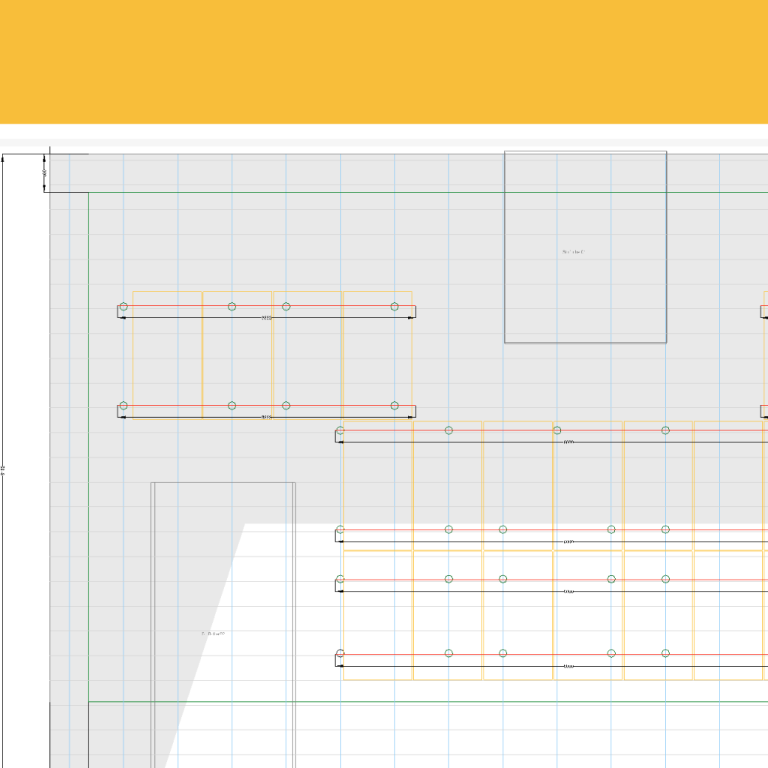Select the last visible circle on the highest long rail

coord(665,431)
